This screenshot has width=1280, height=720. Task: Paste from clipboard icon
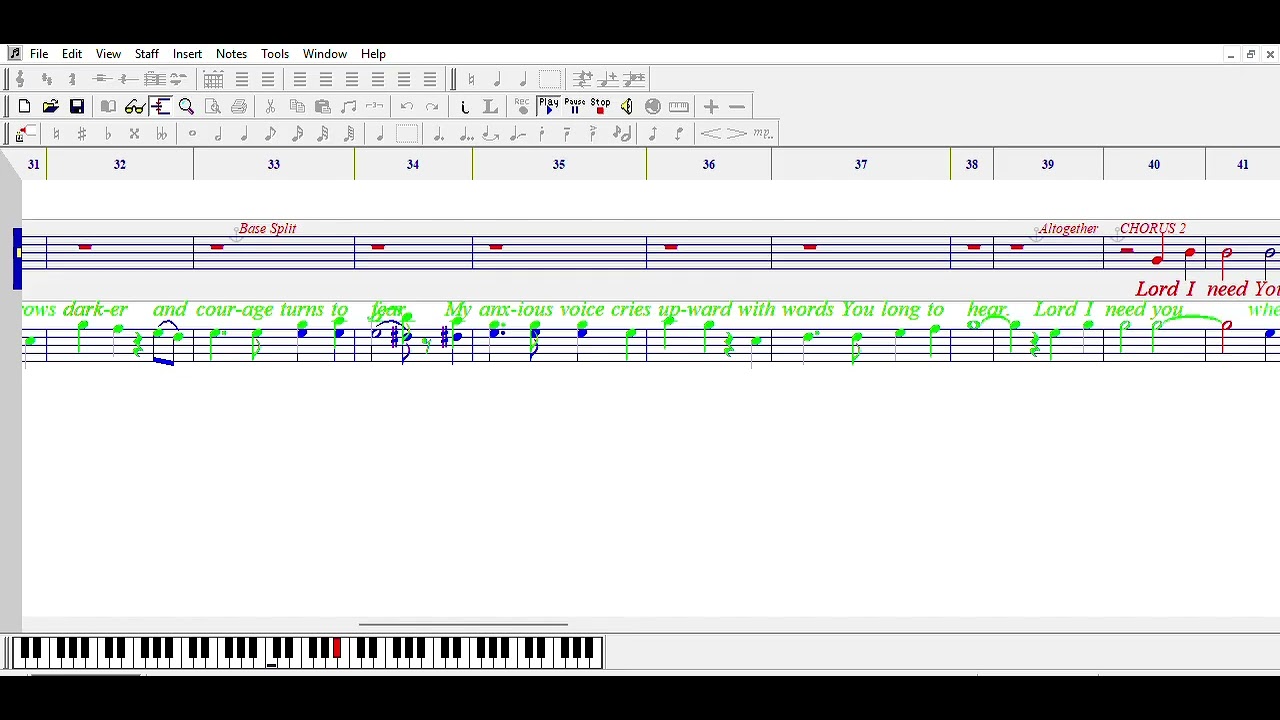[323, 106]
